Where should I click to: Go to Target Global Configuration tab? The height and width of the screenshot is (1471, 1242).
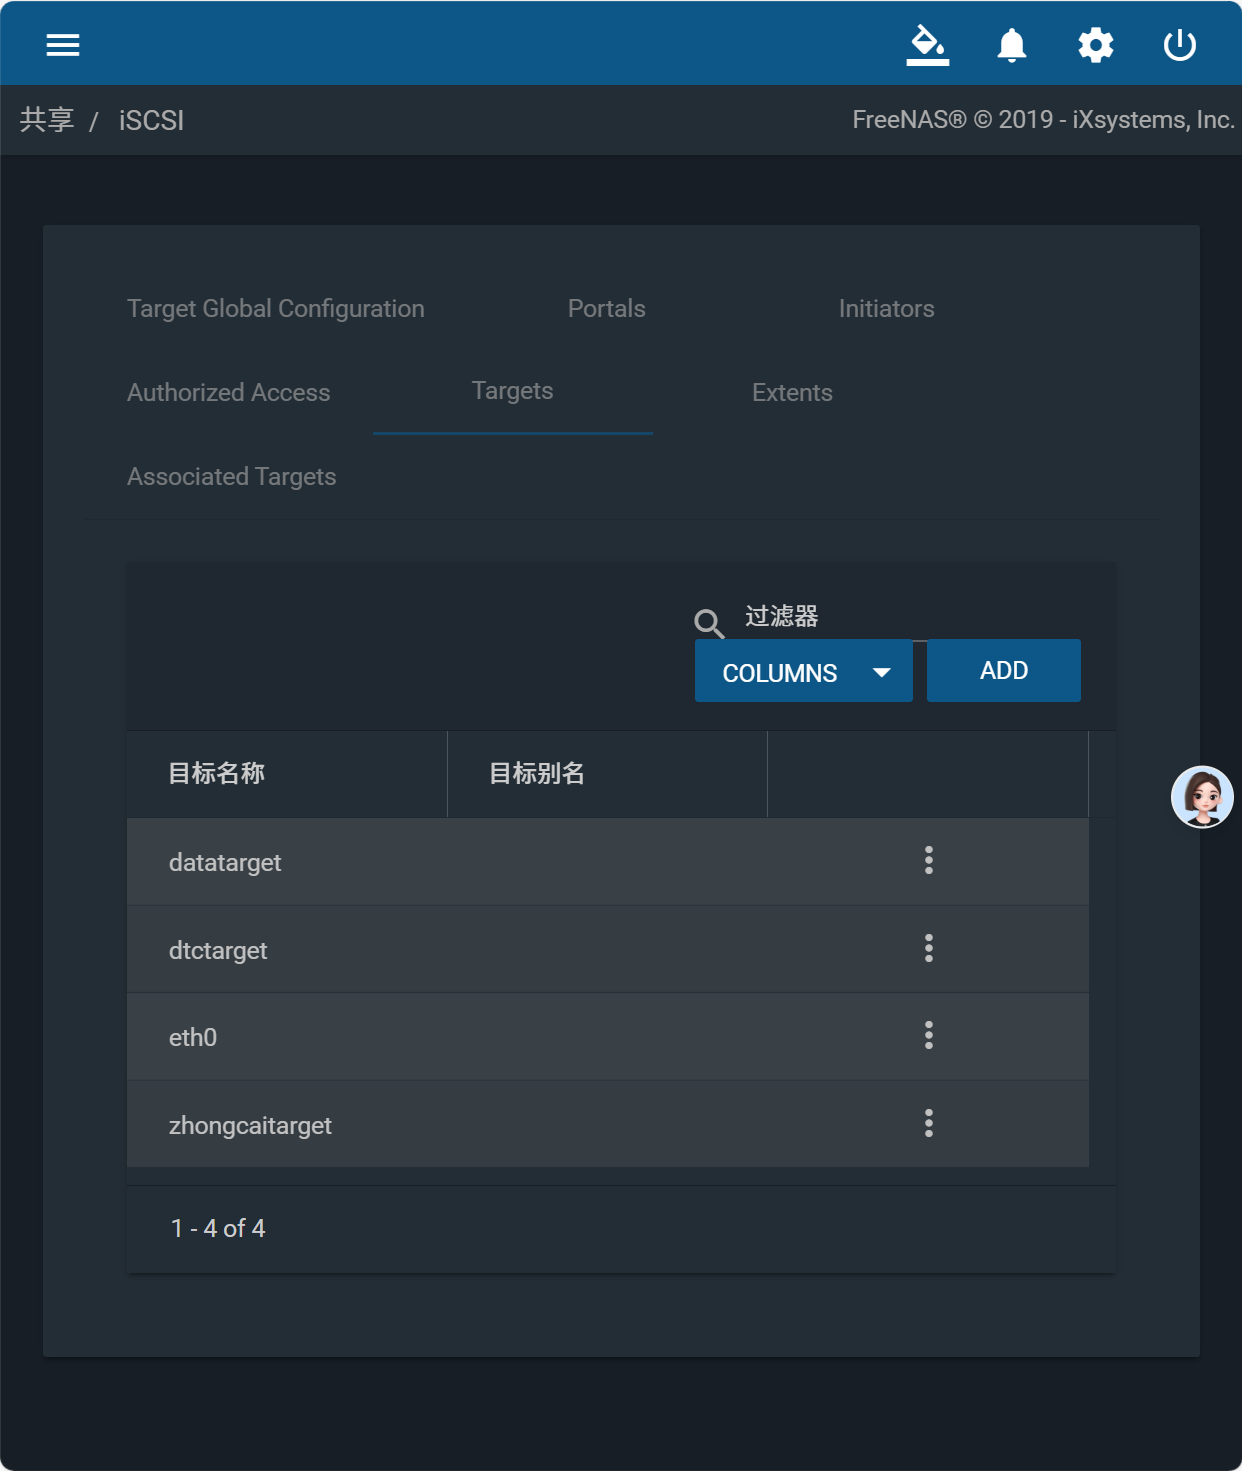point(276,308)
